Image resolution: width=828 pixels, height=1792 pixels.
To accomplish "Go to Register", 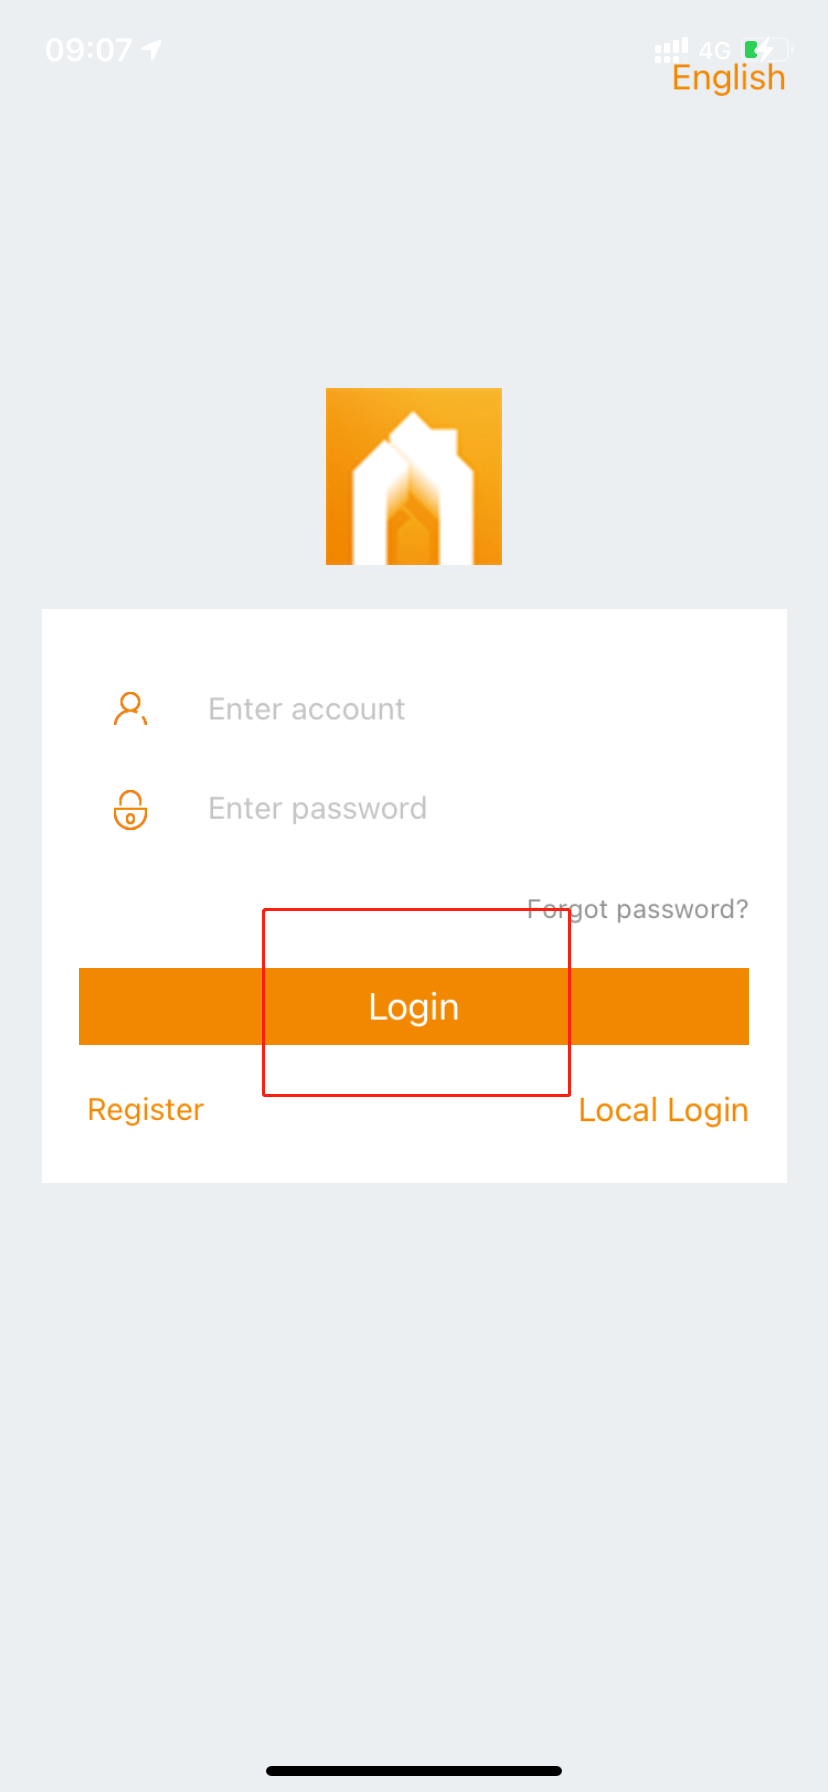I will pyautogui.click(x=146, y=1109).
